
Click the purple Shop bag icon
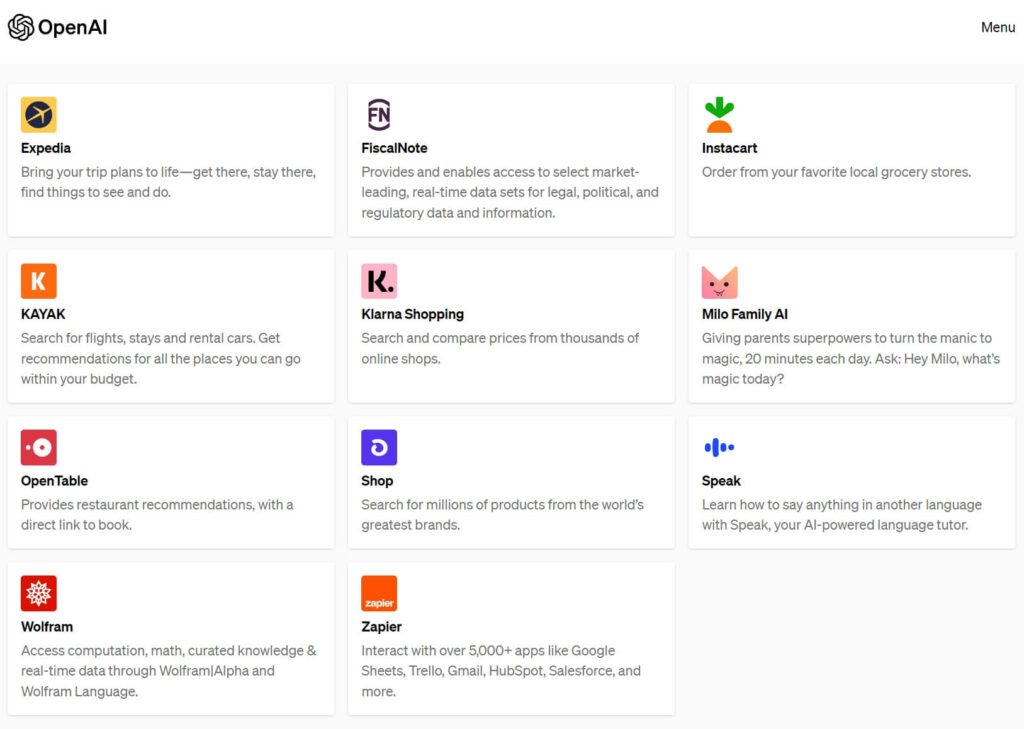pyautogui.click(x=379, y=448)
